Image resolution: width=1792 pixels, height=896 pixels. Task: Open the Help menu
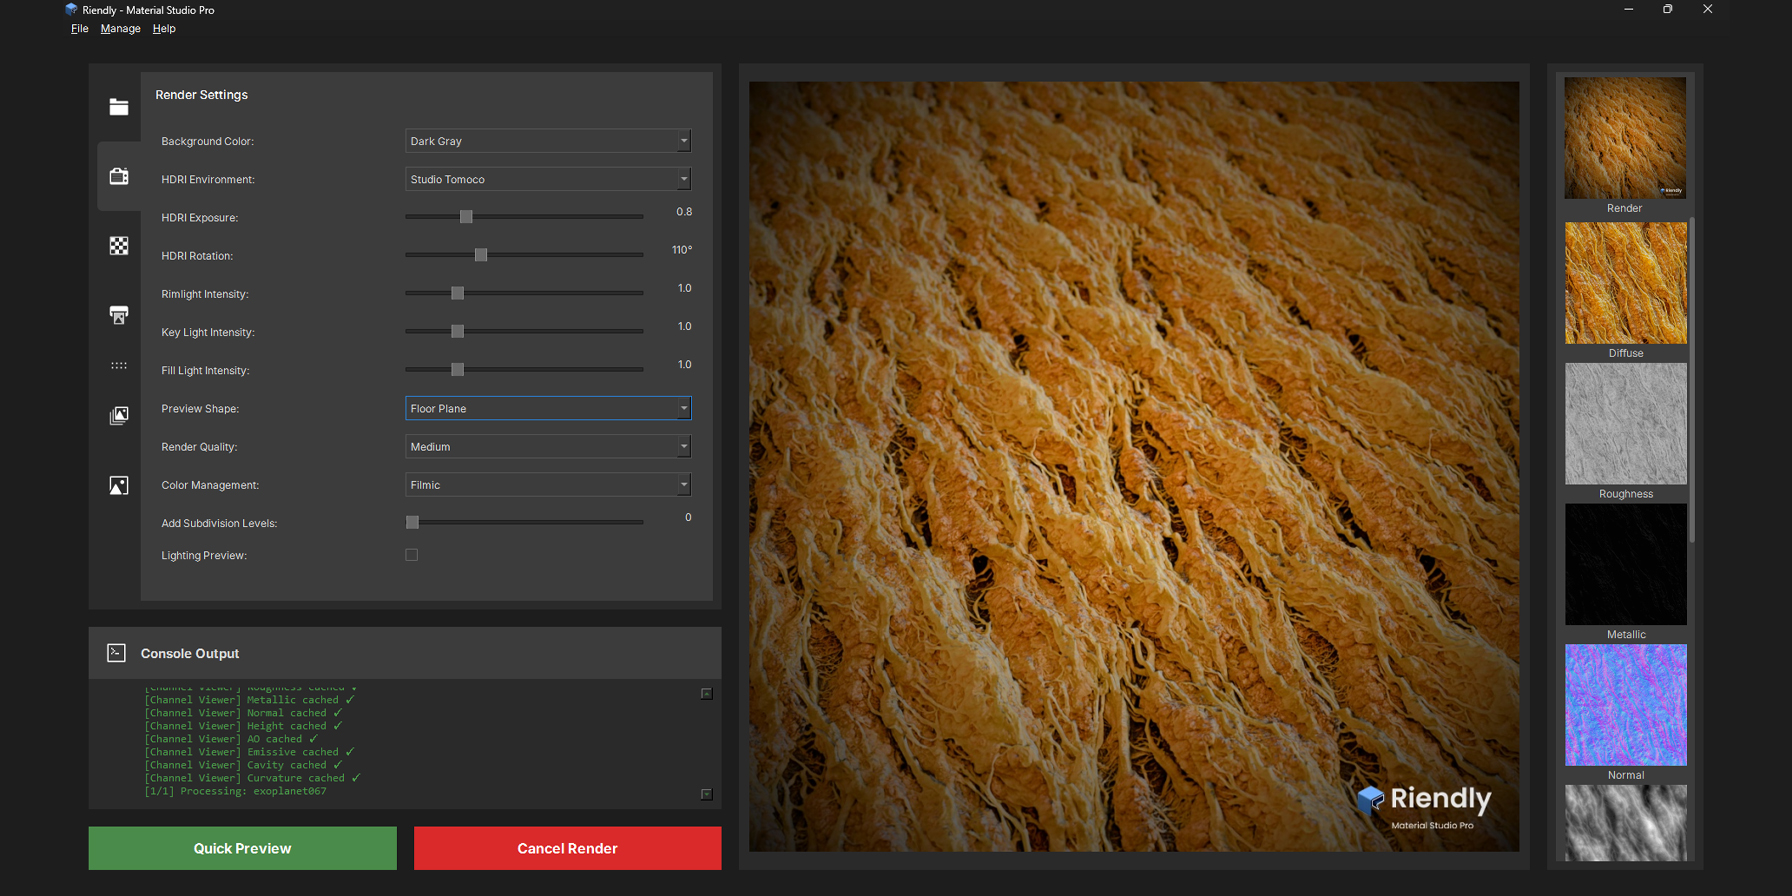click(164, 29)
